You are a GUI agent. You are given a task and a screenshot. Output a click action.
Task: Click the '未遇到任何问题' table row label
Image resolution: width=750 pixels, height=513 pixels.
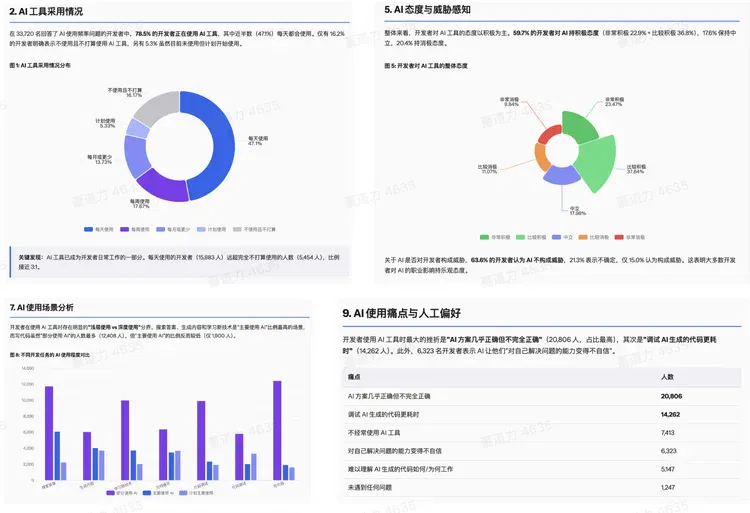click(370, 487)
